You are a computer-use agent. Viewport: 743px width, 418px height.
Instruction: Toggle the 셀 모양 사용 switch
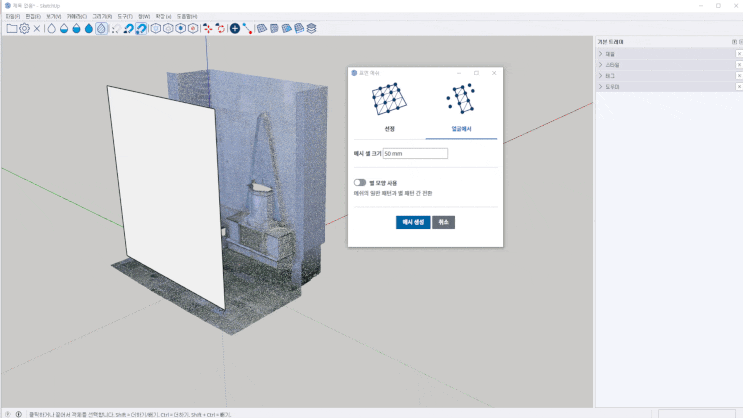(x=360, y=182)
